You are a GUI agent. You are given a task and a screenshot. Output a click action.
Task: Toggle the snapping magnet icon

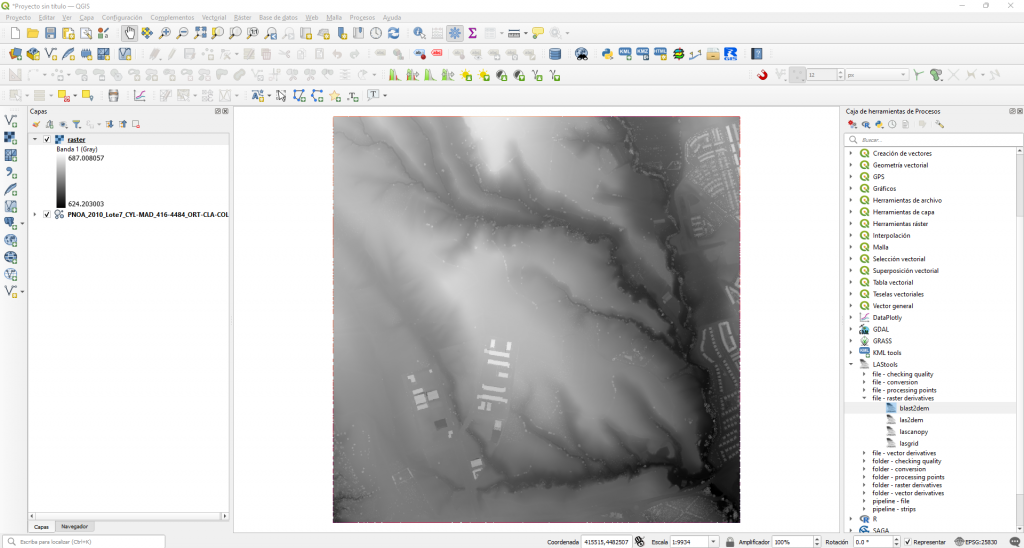click(762, 75)
